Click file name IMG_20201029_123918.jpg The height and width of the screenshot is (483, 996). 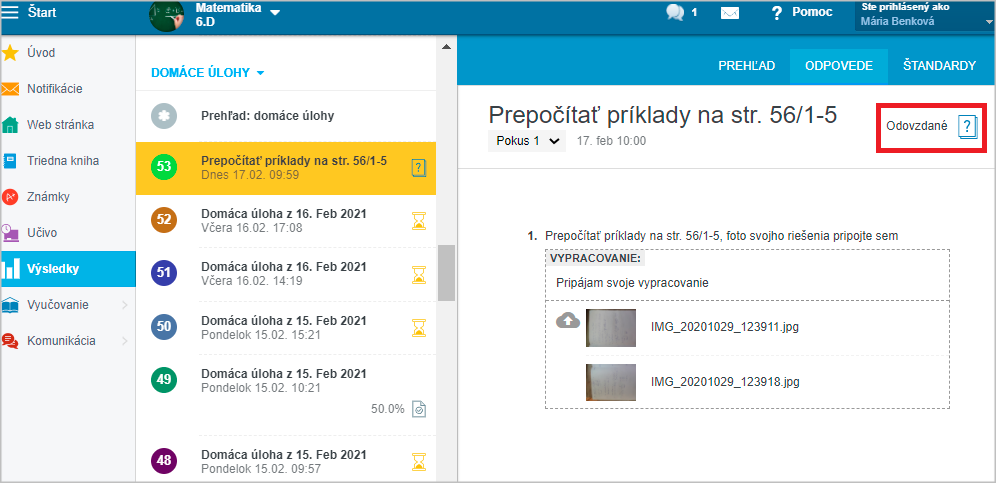725,382
